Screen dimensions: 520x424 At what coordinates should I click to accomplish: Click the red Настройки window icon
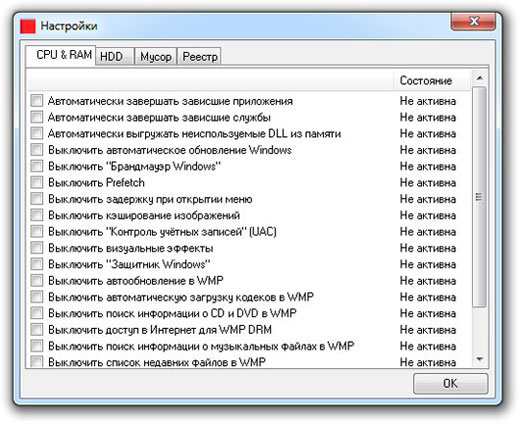(x=28, y=26)
